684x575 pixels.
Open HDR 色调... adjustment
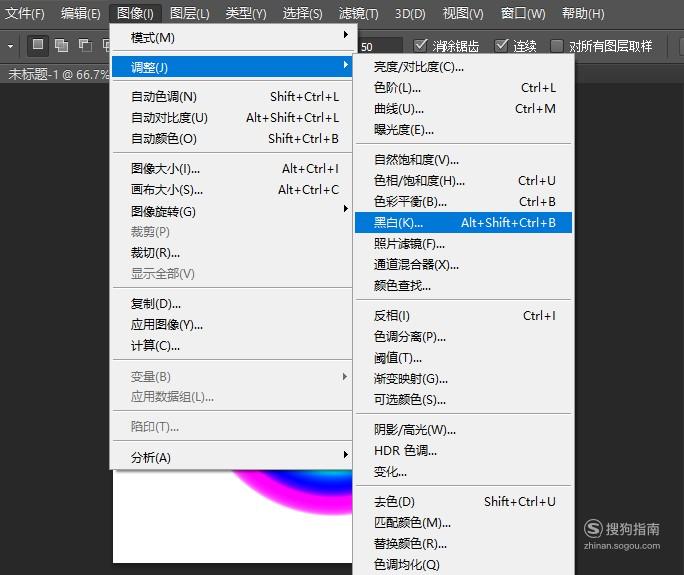[x=463, y=451]
